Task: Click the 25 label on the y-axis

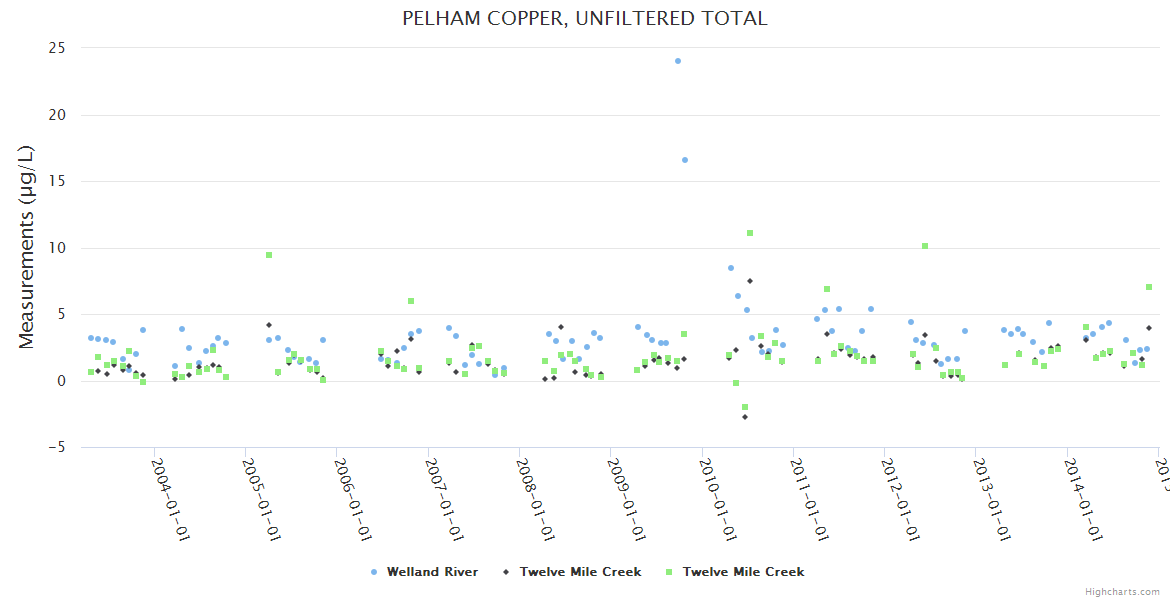Action: coord(57,48)
